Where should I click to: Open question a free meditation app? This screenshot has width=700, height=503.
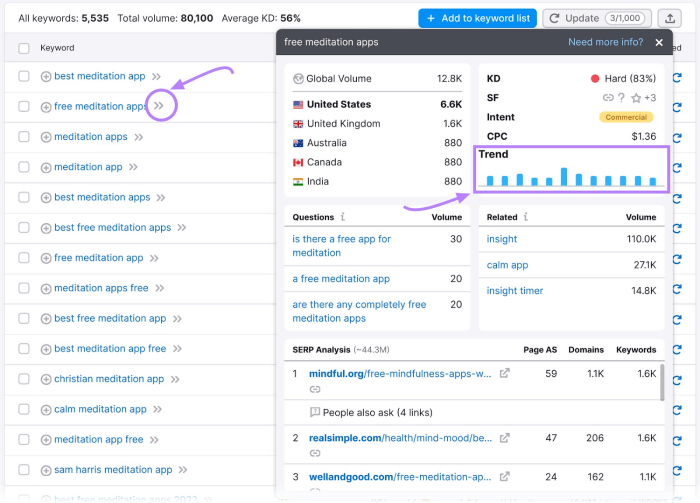[341, 279]
